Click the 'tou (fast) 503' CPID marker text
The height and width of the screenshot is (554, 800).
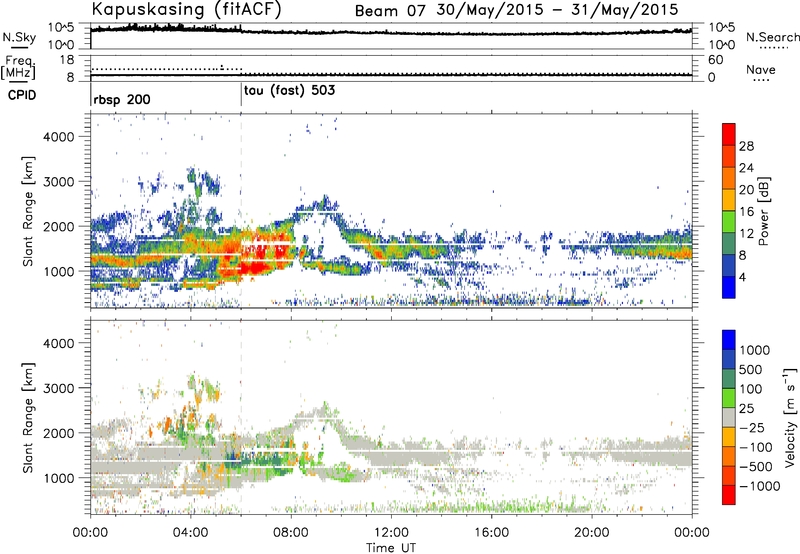[290, 91]
